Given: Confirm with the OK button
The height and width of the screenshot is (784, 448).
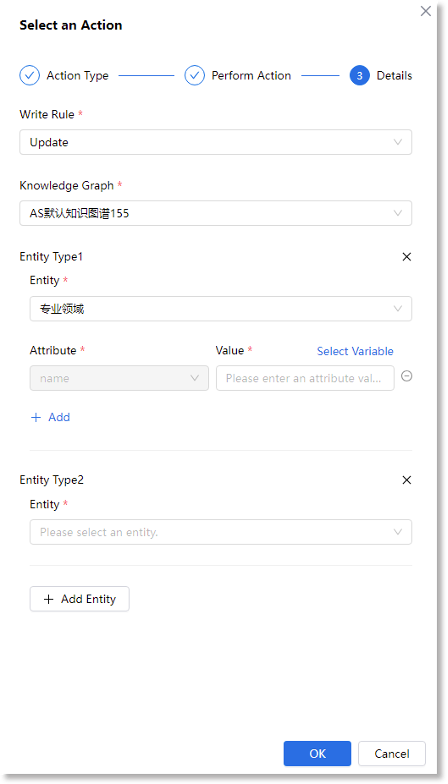Looking at the screenshot, I should [x=317, y=754].
